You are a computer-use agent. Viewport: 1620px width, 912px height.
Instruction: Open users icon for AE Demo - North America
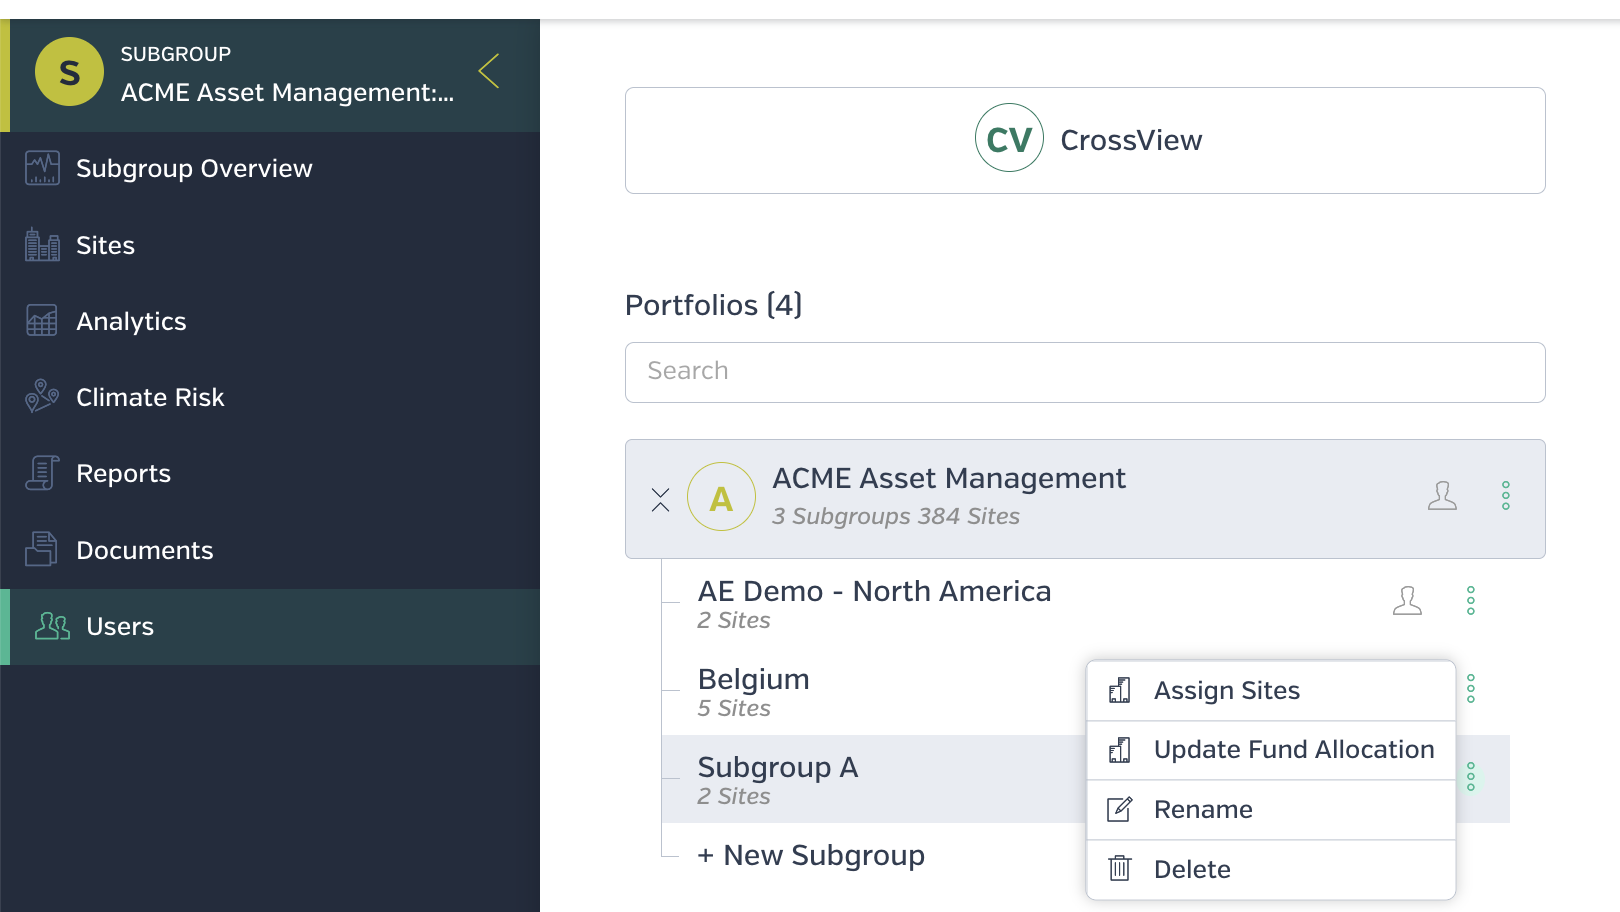[1407, 600]
